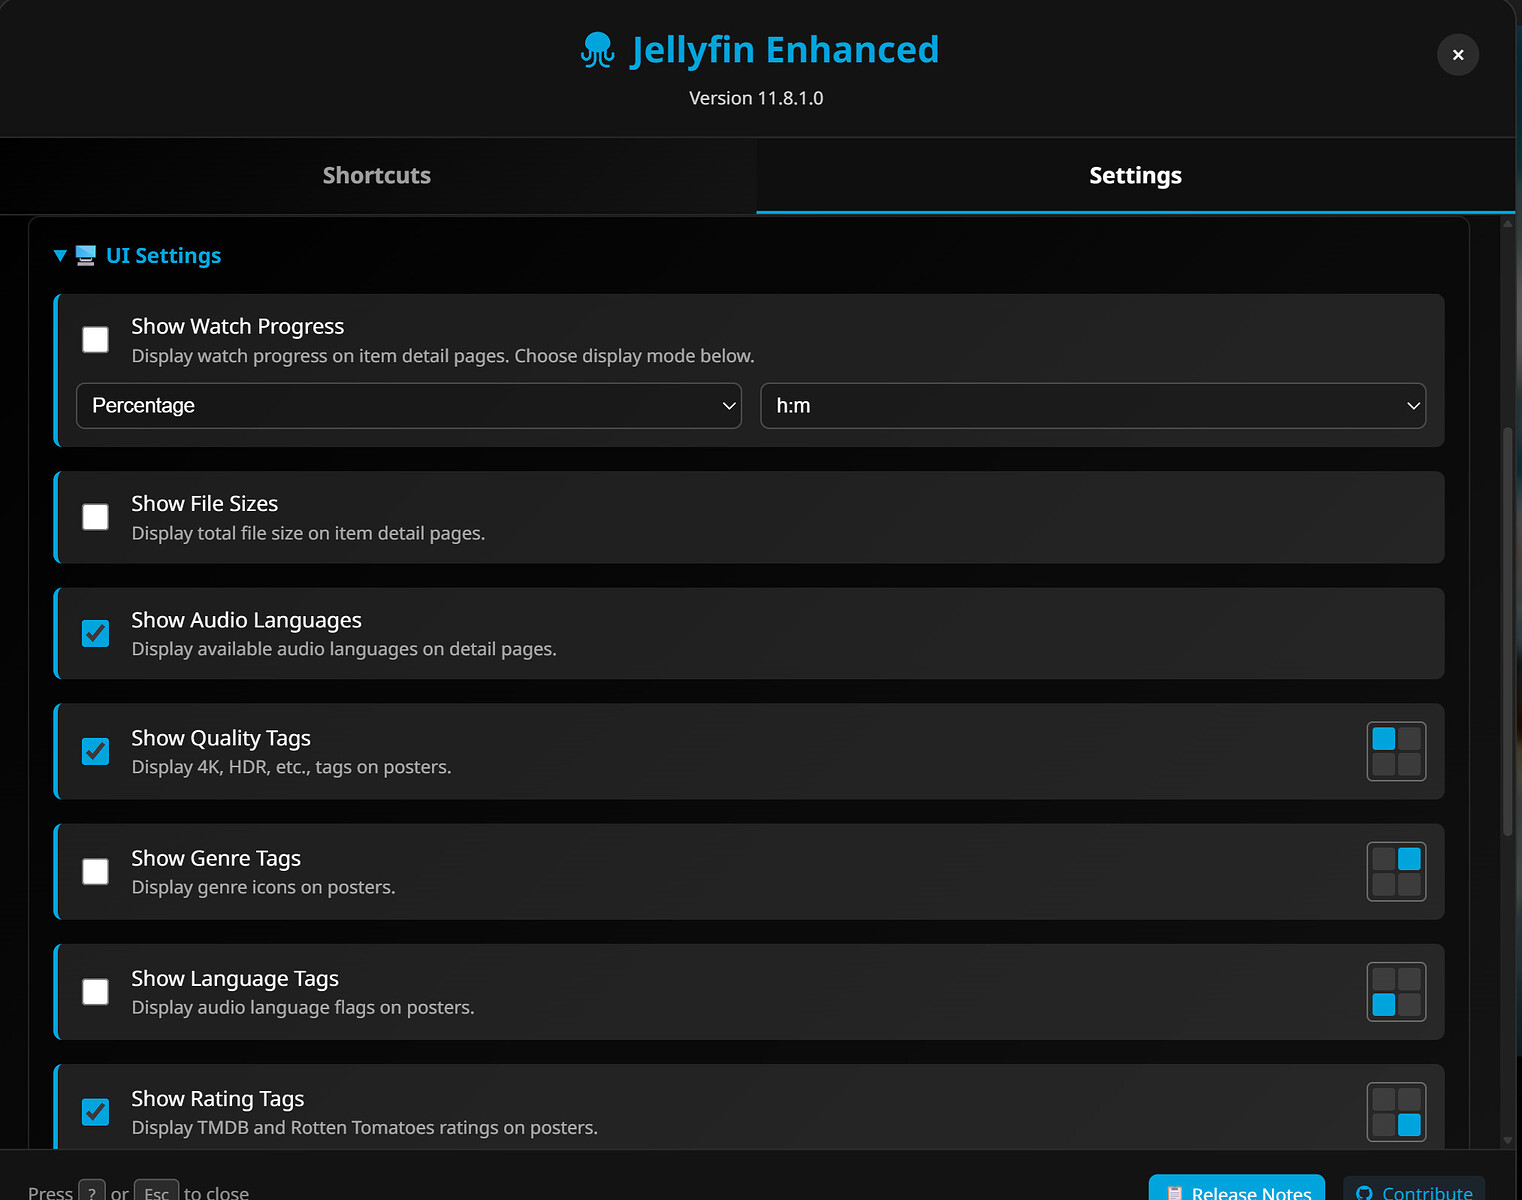Set Language Tags to top-right corner cell
The height and width of the screenshot is (1200, 1522).
[x=1410, y=979]
